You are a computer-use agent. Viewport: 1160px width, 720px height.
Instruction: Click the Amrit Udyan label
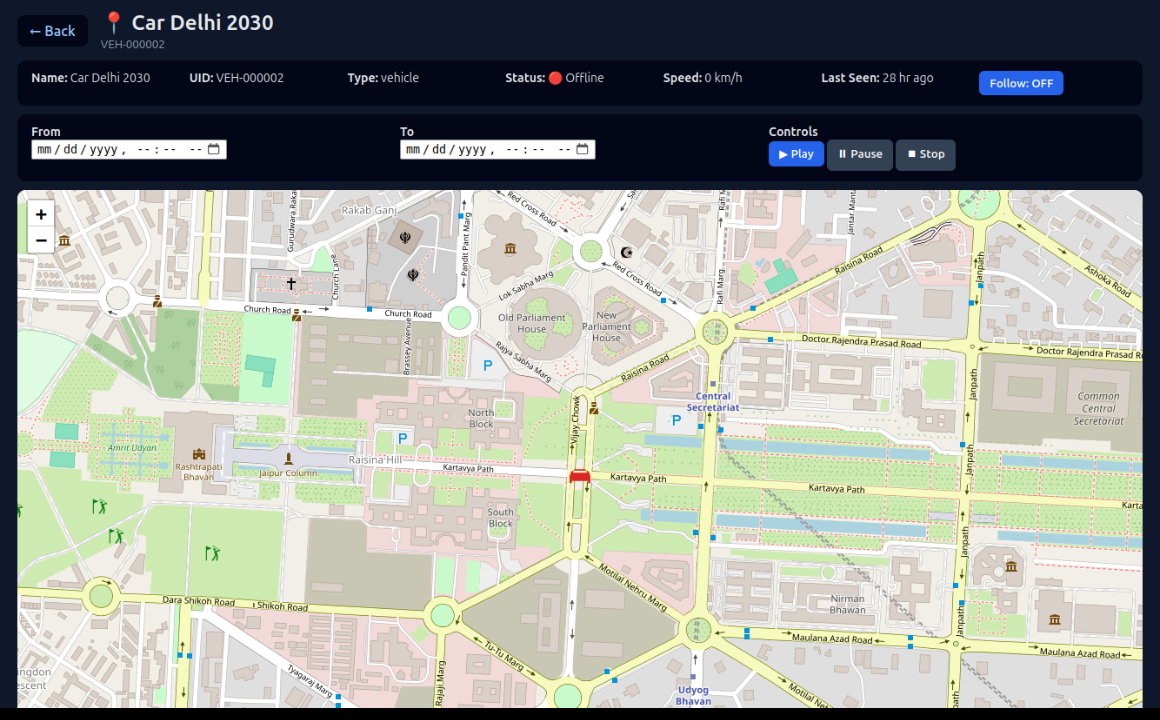pyautogui.click(x=132, y=448)
